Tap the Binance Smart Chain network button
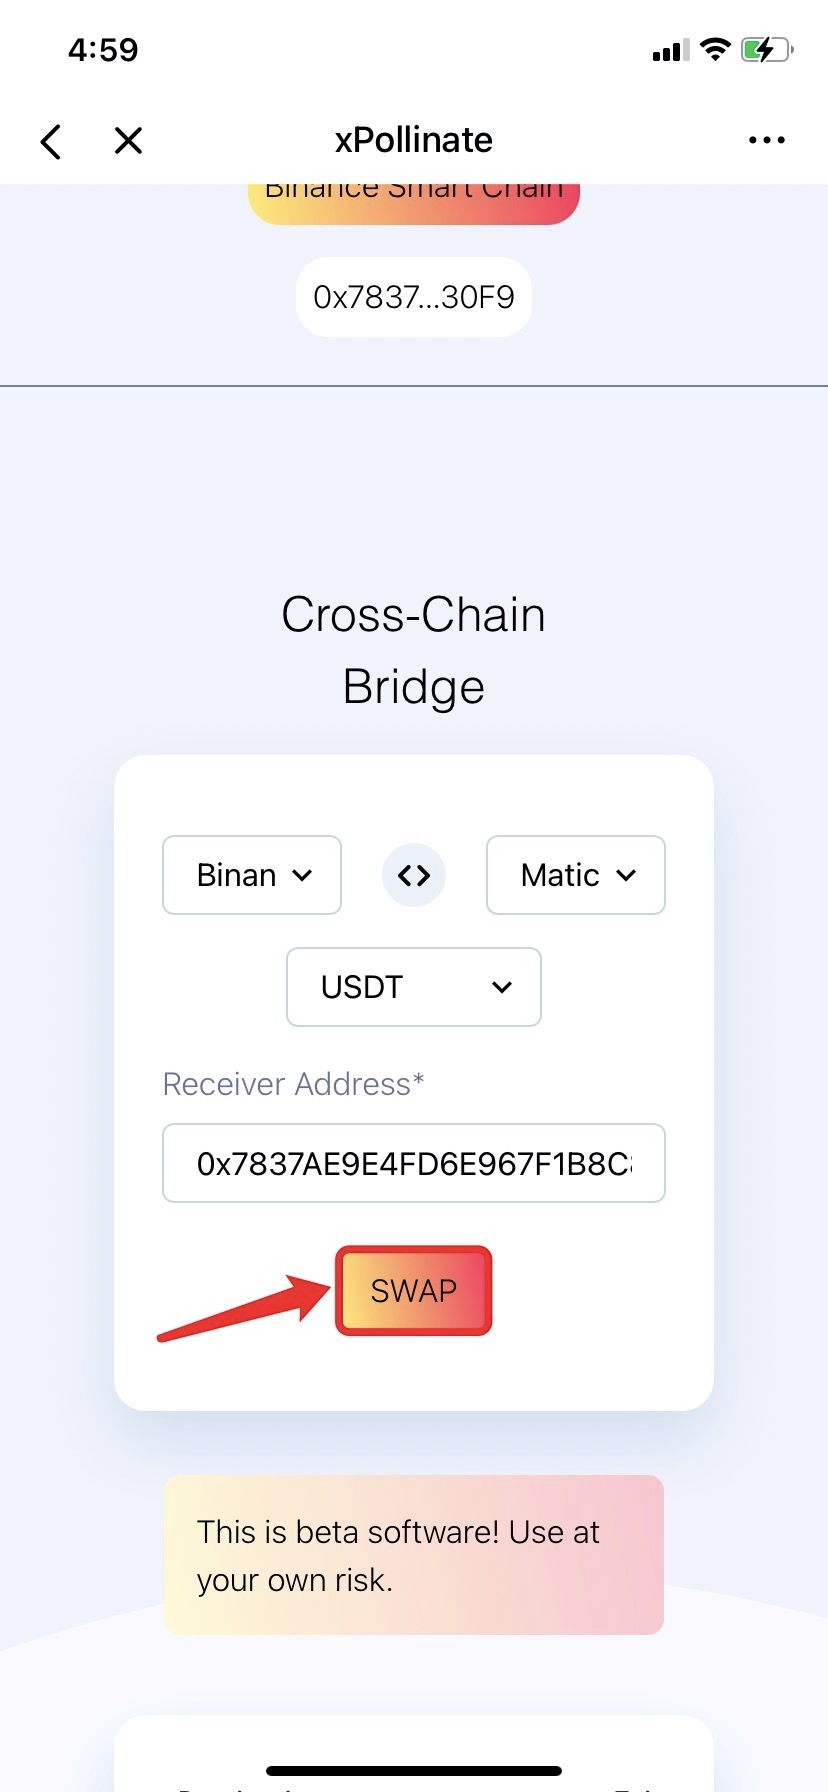This screenshot has height=1792, width=828. click(414, 202)
